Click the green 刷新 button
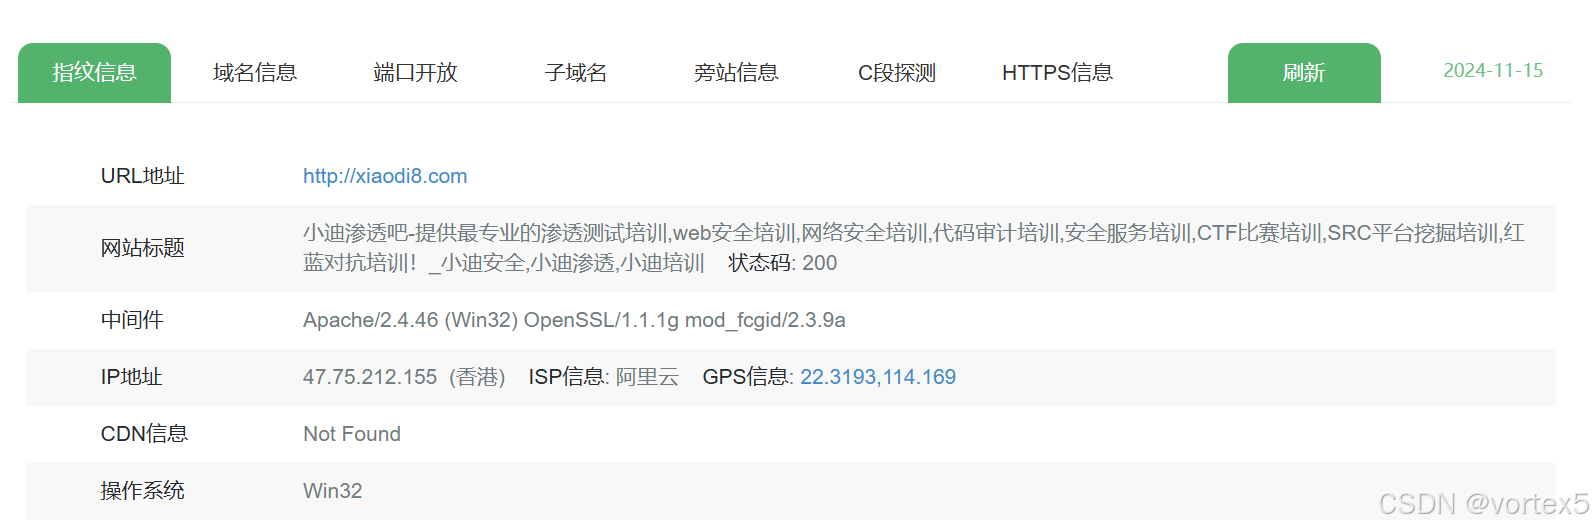 [x=1304, y=72]
